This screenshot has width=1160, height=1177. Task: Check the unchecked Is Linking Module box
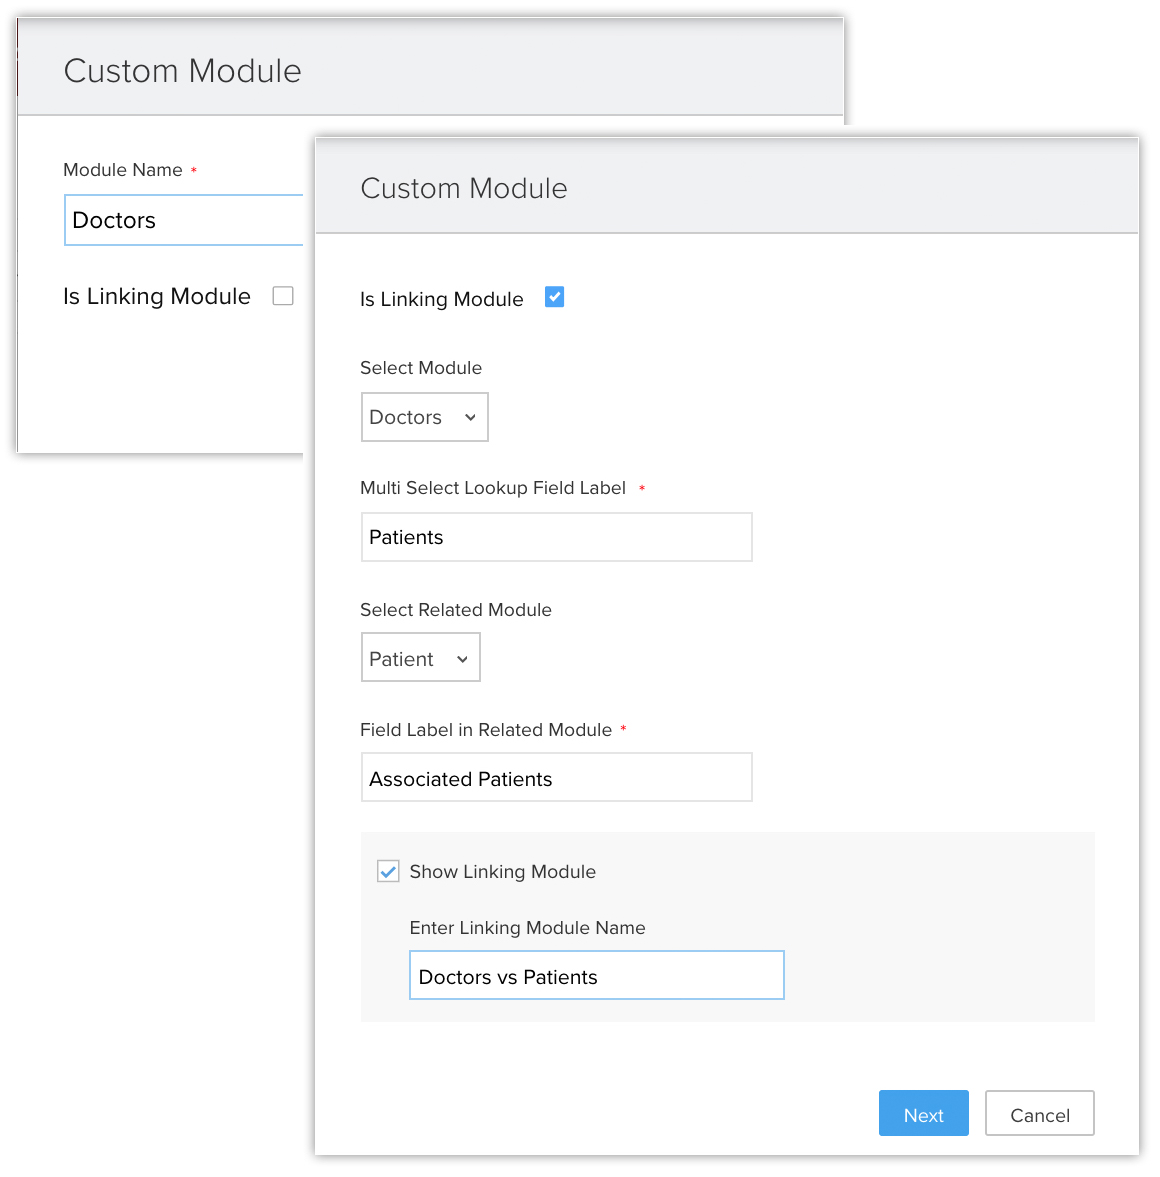click(283, 296)
